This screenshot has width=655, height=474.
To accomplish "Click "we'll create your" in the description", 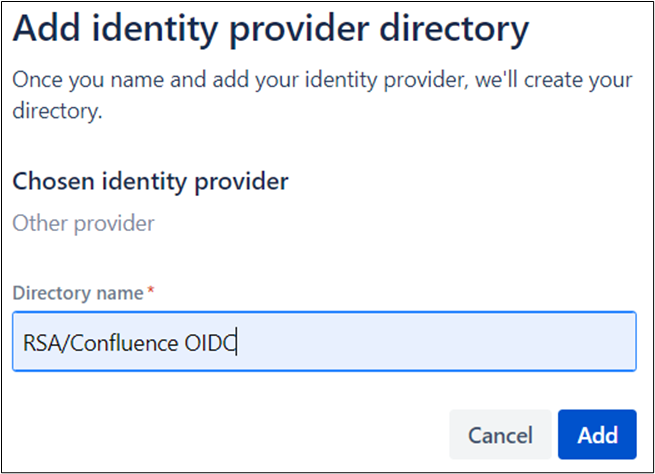I will click(x=558, y=80).
